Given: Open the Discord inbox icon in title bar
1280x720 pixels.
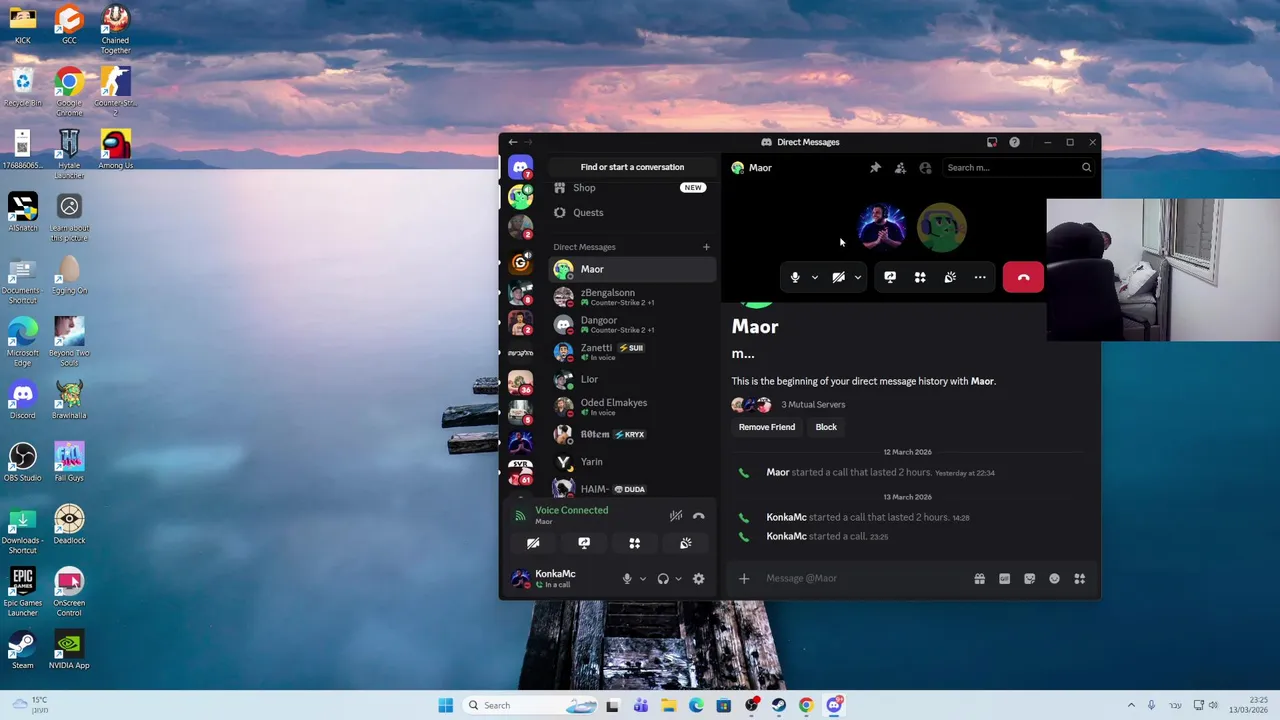Looking at the screenshot, I should click(991, 142).
